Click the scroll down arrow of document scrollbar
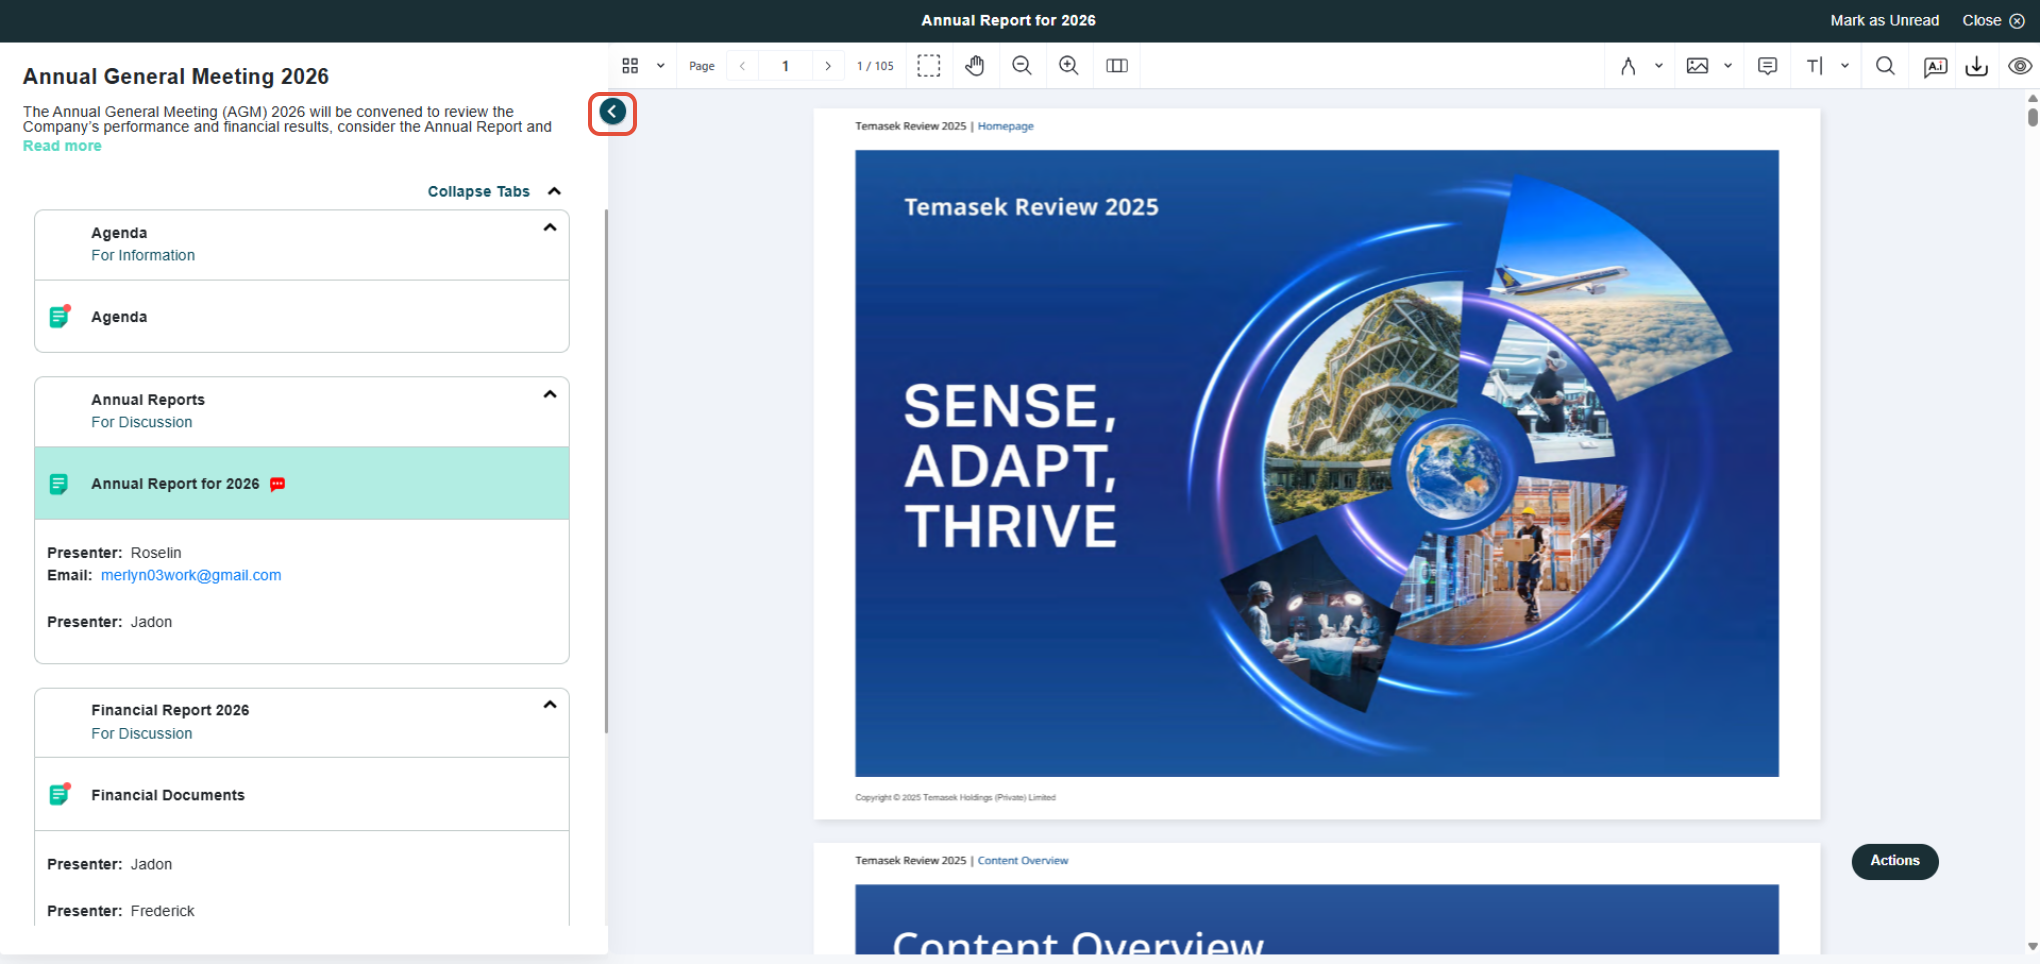The image size is (2040, 964). click(2033, 946)
